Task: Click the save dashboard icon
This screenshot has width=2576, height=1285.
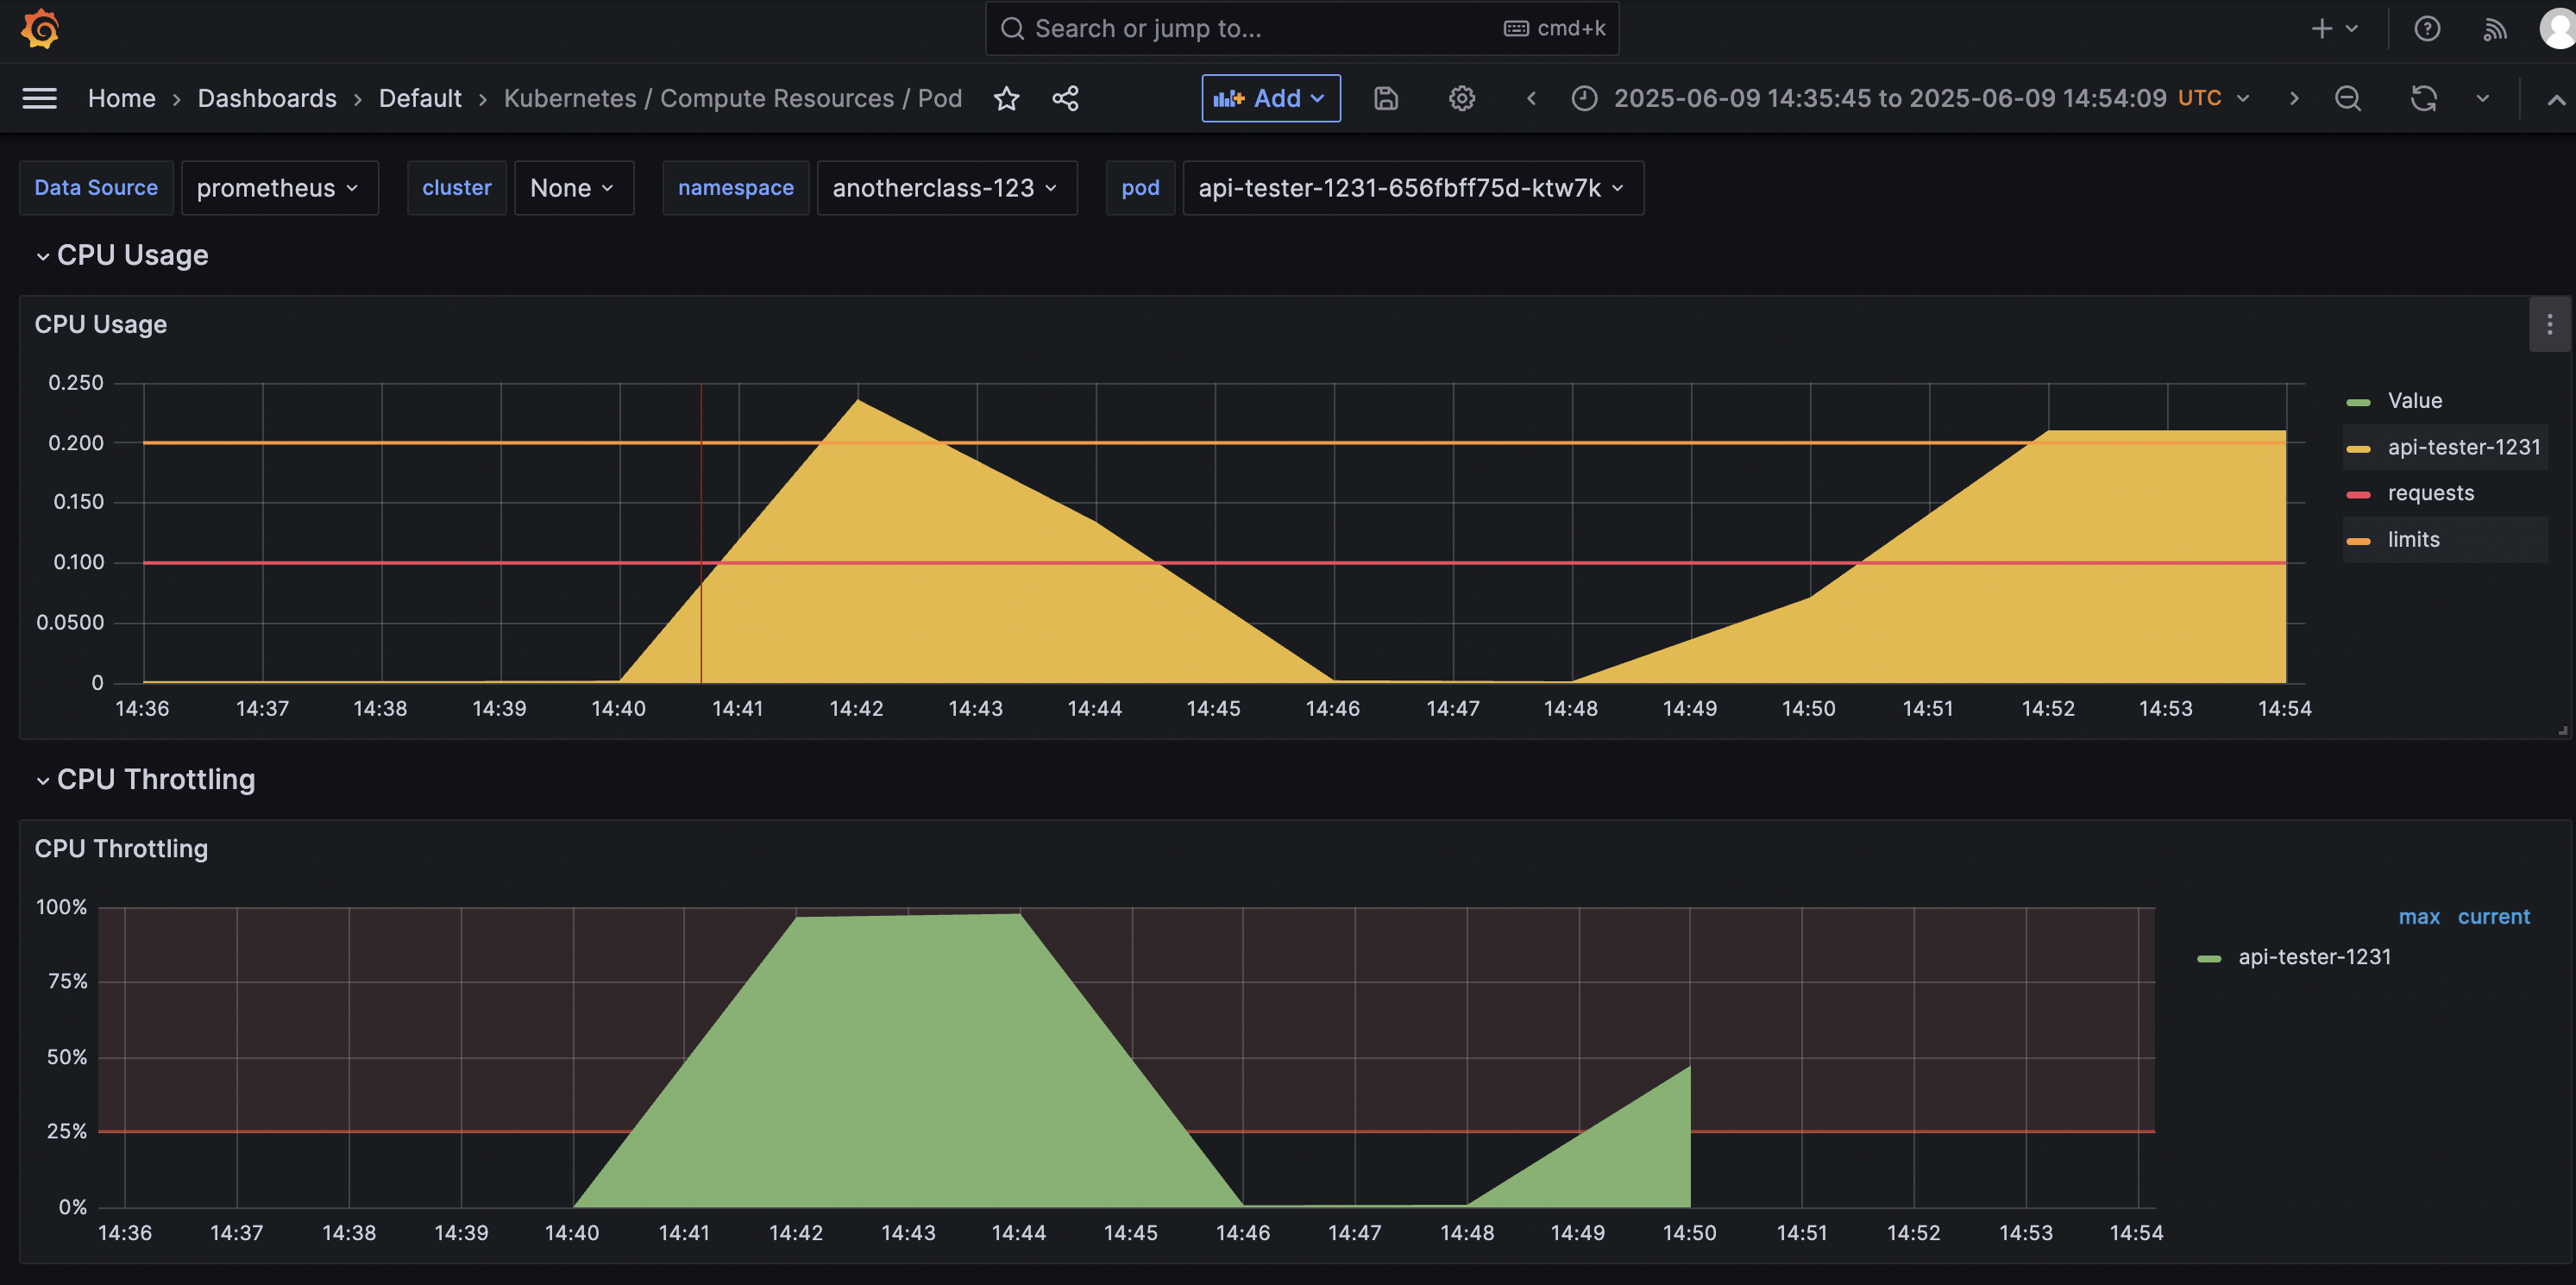Action: tap(1385, 98)
